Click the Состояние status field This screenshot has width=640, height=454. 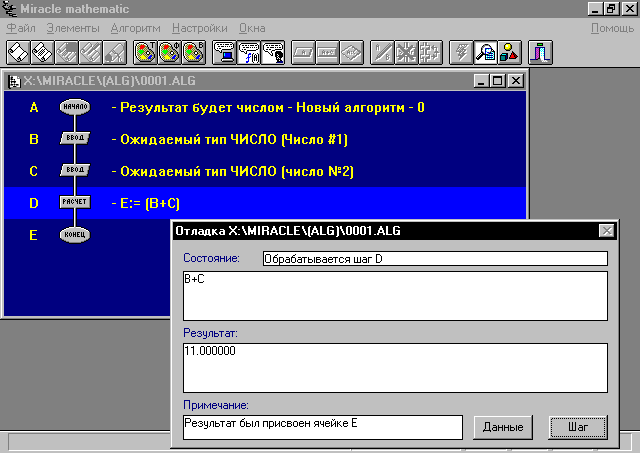point(434,259)
